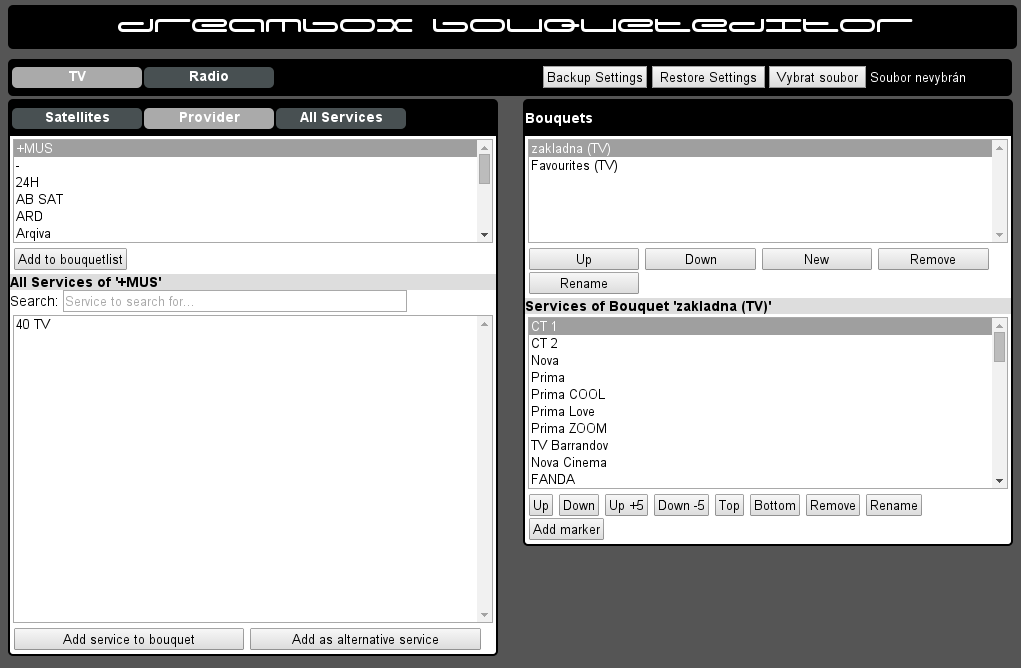Click Backup Settings button

594,77
